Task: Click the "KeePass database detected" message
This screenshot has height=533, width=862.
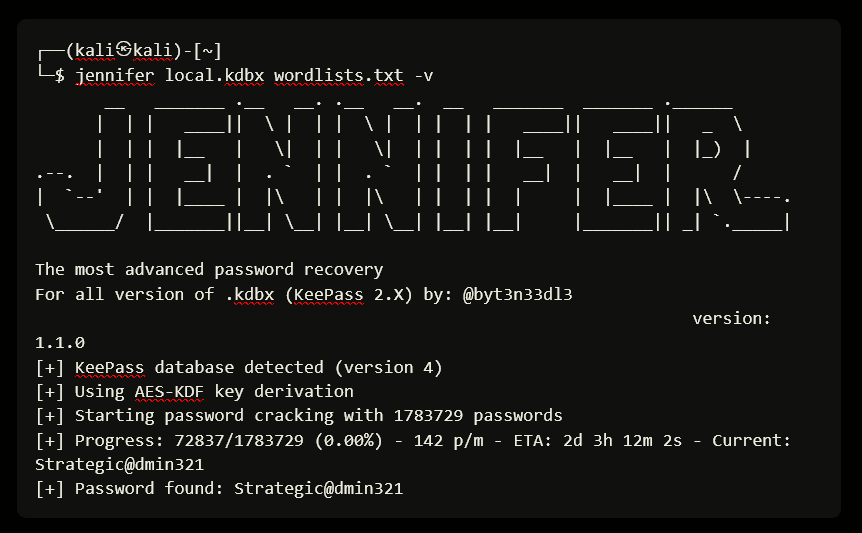Action: [199, 367]
